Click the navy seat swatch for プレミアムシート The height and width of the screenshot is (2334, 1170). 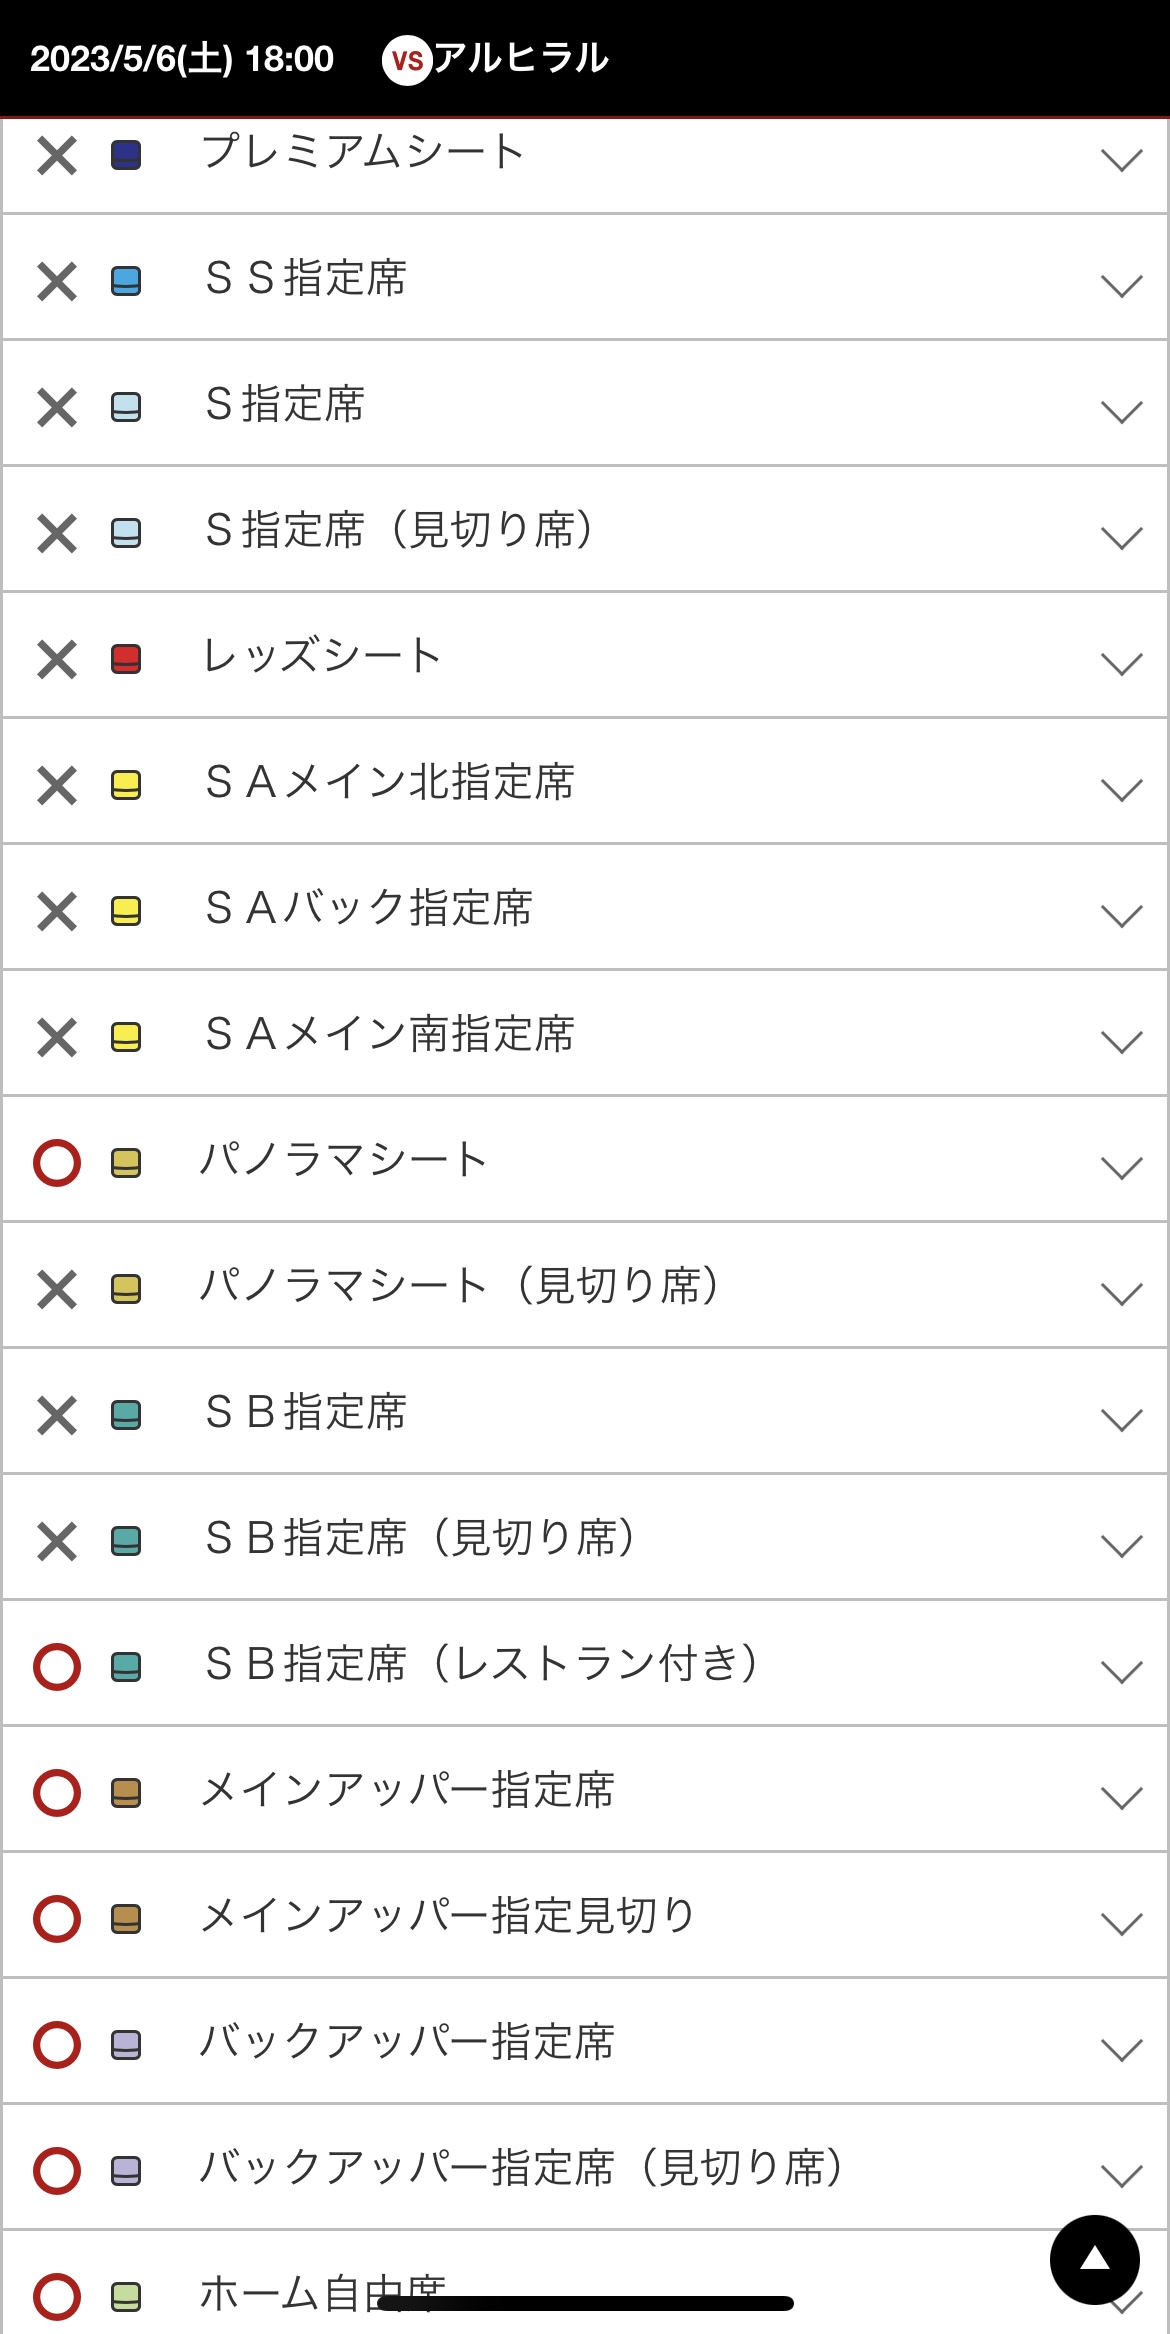[126, 155]
